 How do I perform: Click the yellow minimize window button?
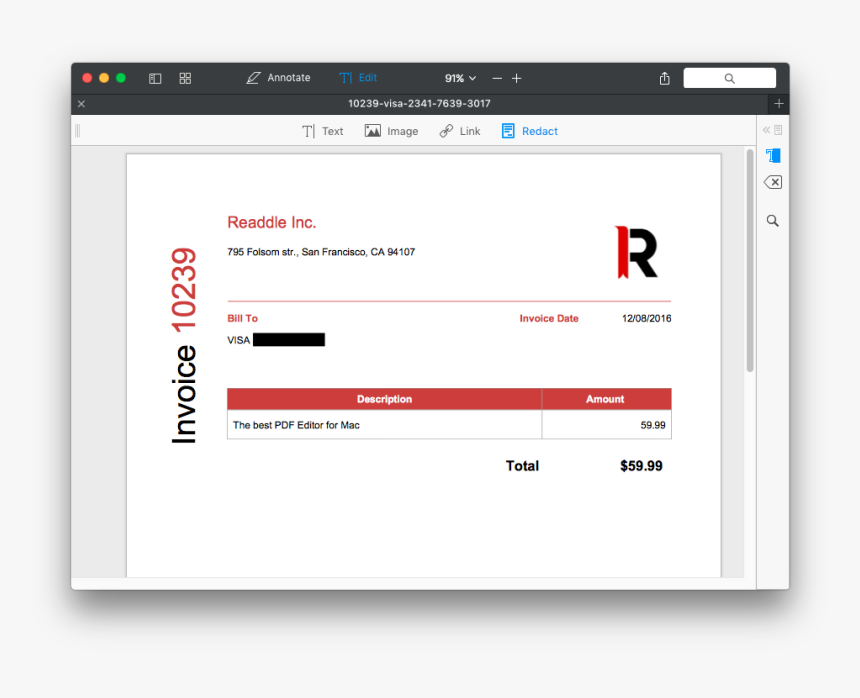pyautogui.click(x=104, y=78)
